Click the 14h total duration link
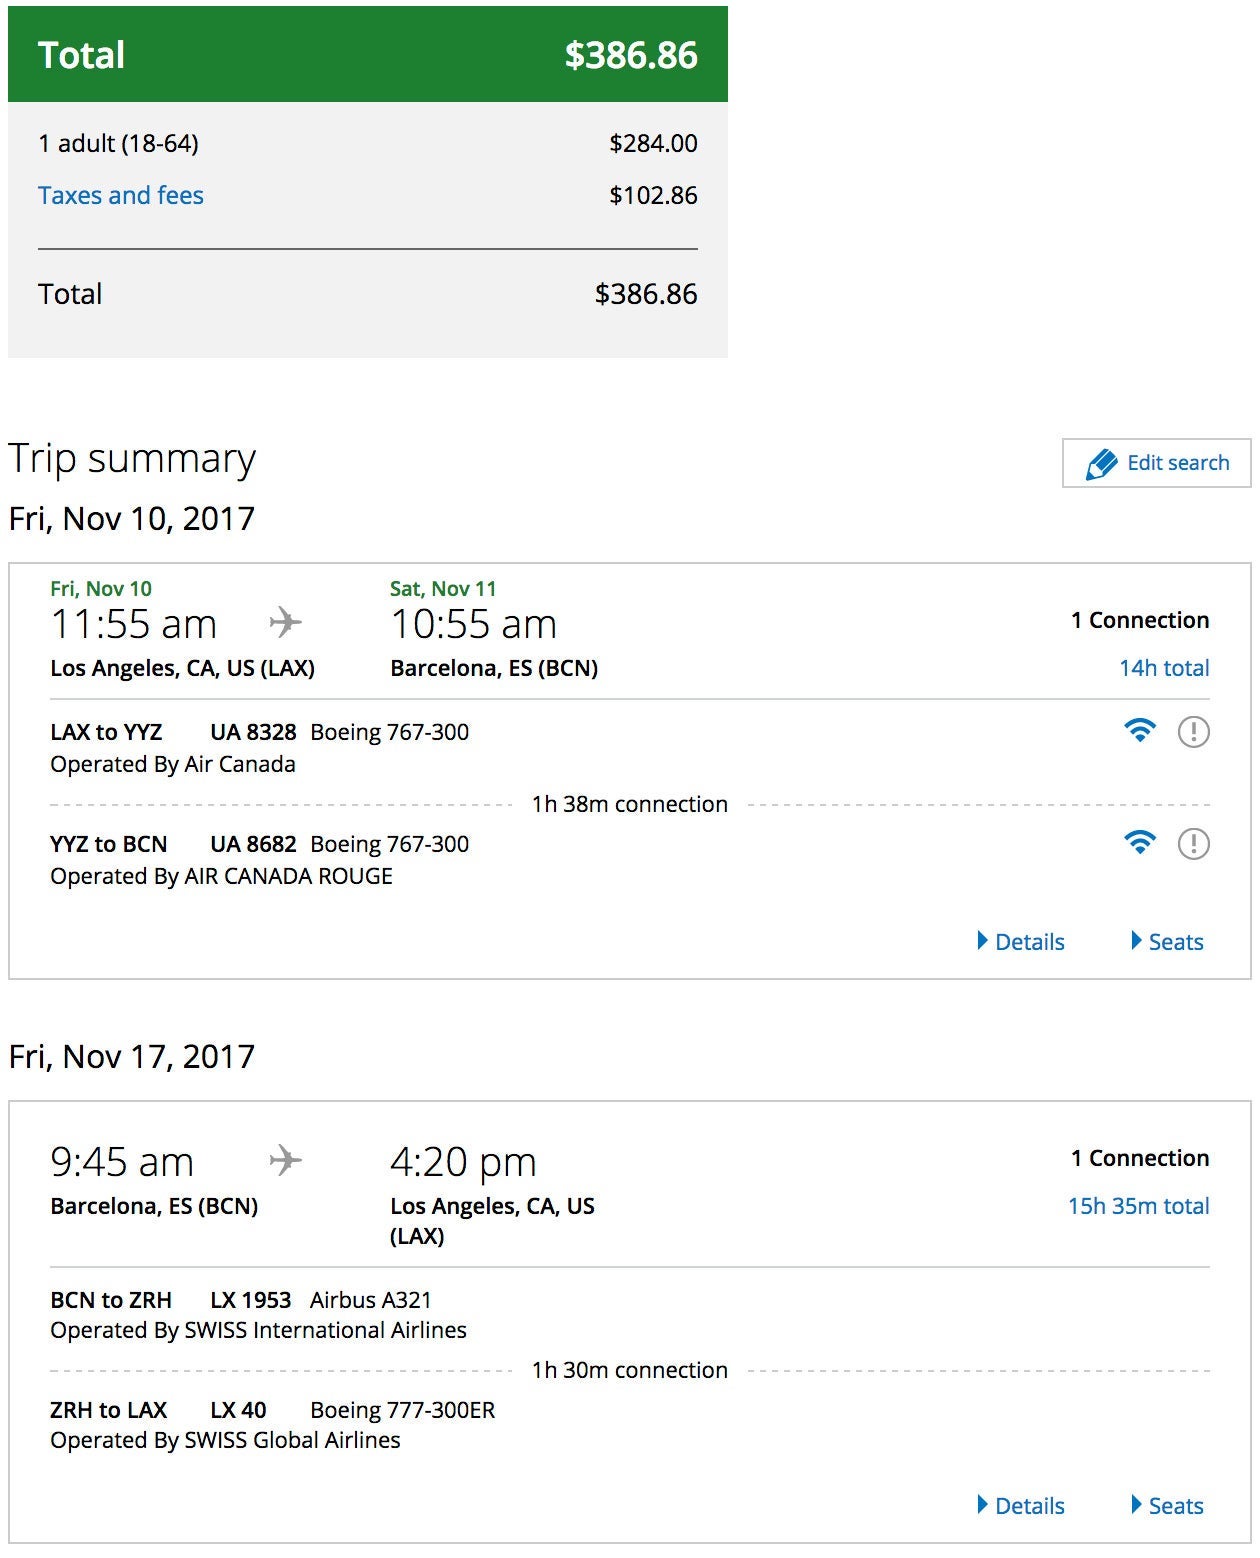Screen dimensions: 1260x1558 pos(1164,668)
